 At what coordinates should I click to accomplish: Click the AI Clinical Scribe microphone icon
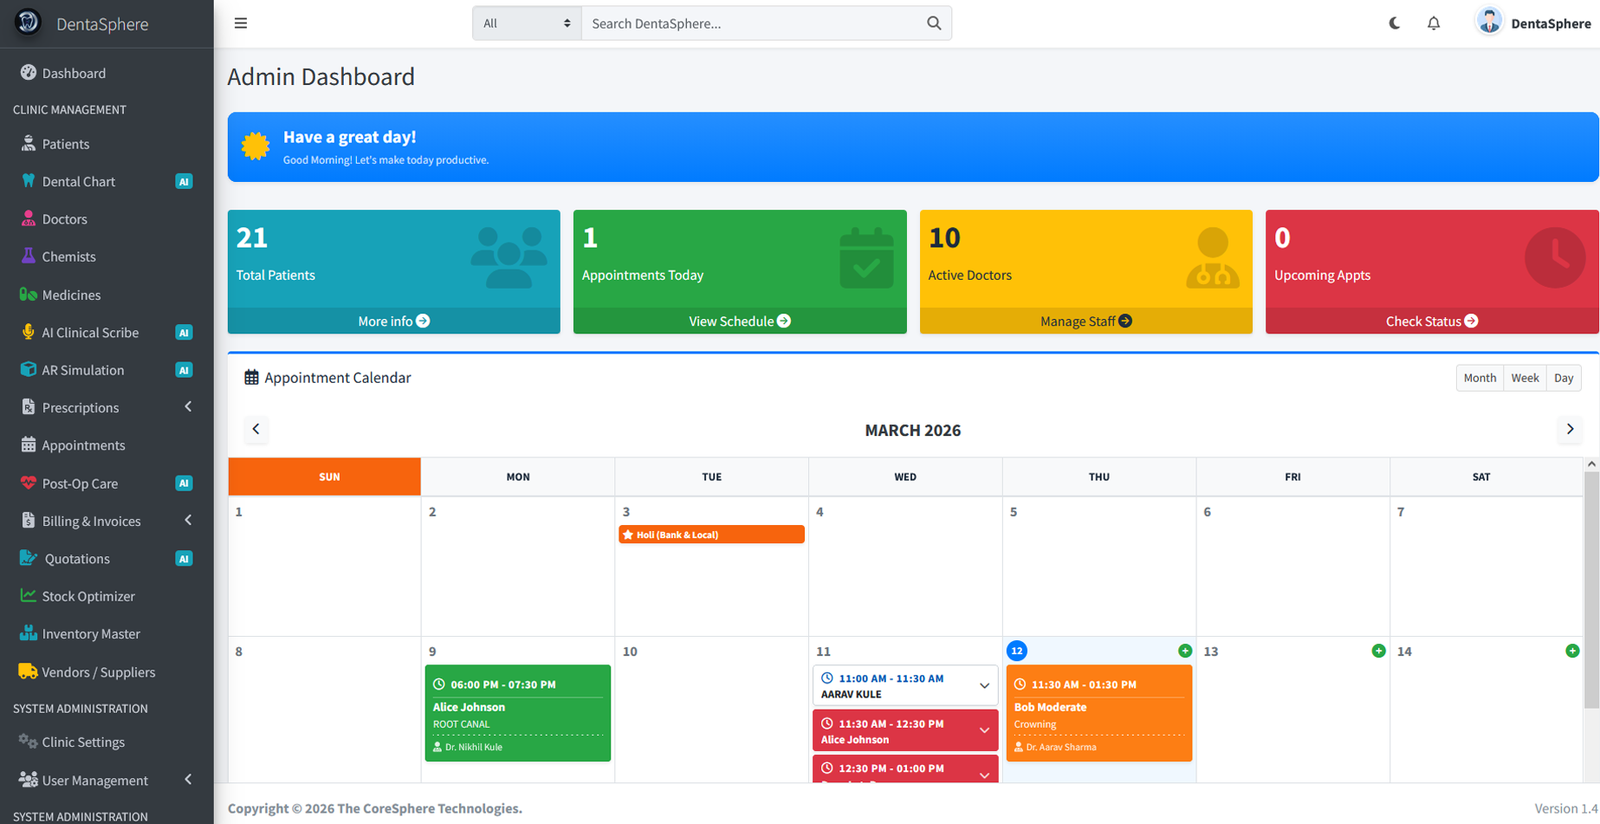click(28, 332)
